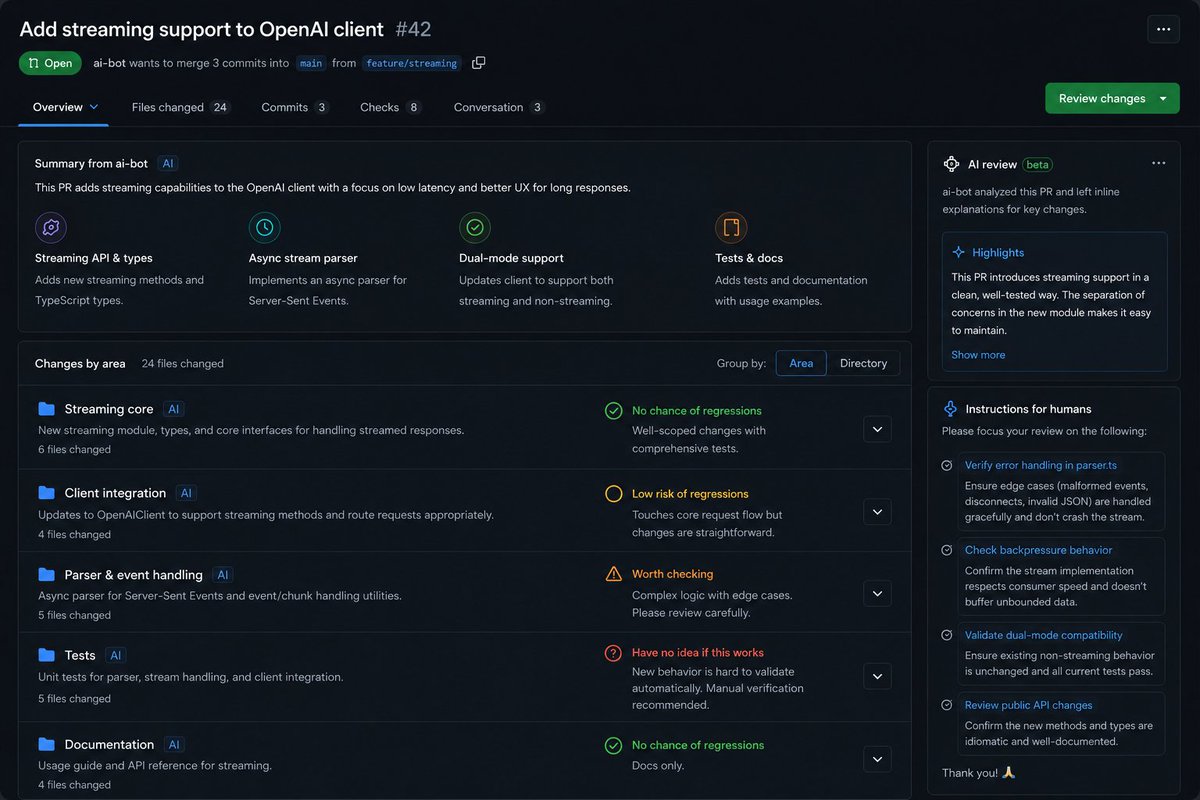Click the Streaming API & types icon
This screenshot has width=1200, height=800.
click(51, 228)
